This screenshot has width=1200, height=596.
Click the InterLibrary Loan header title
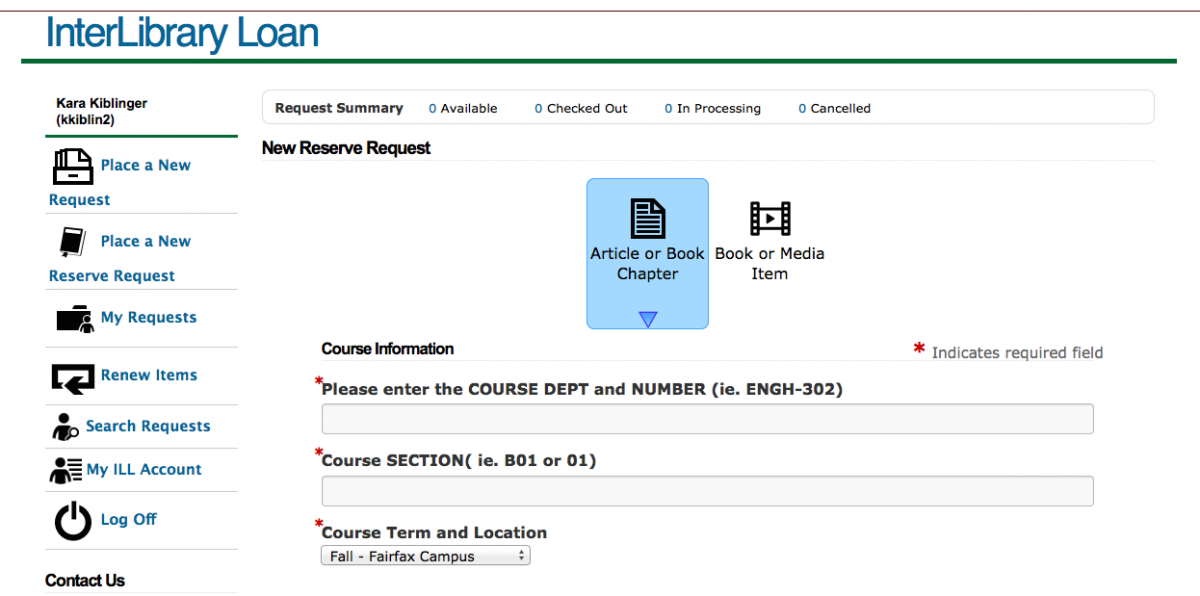pos(182,33)
